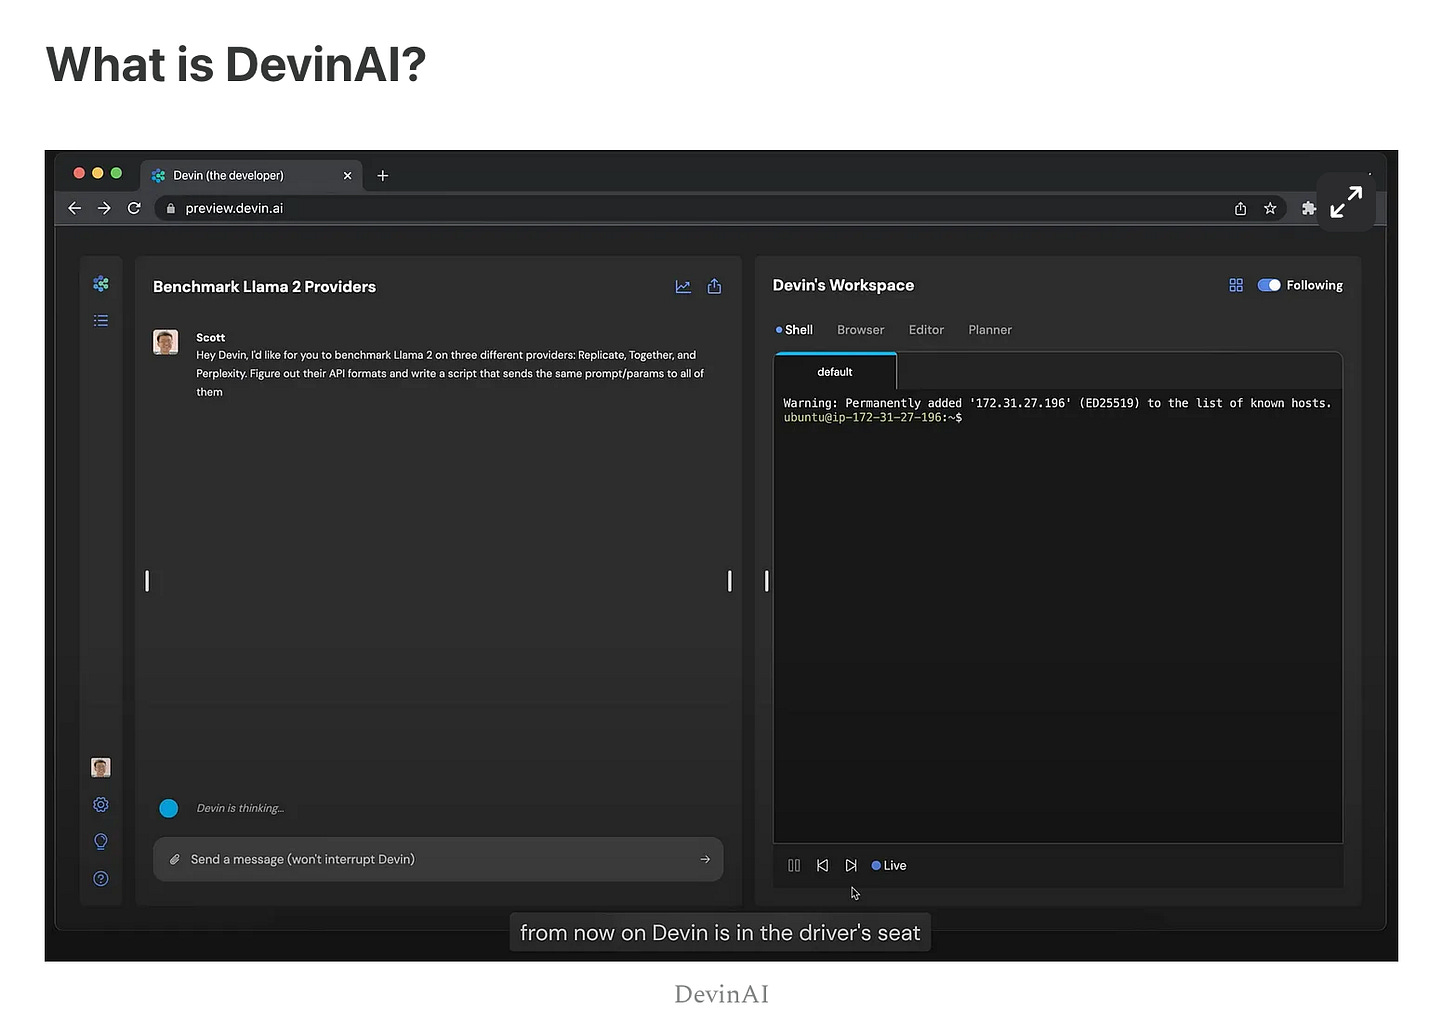This screenshot has width=1456, height=1025.
Task: Click the 'Devin's Workspace' heading
Action: pyautogui.click(x=843, y=285)
